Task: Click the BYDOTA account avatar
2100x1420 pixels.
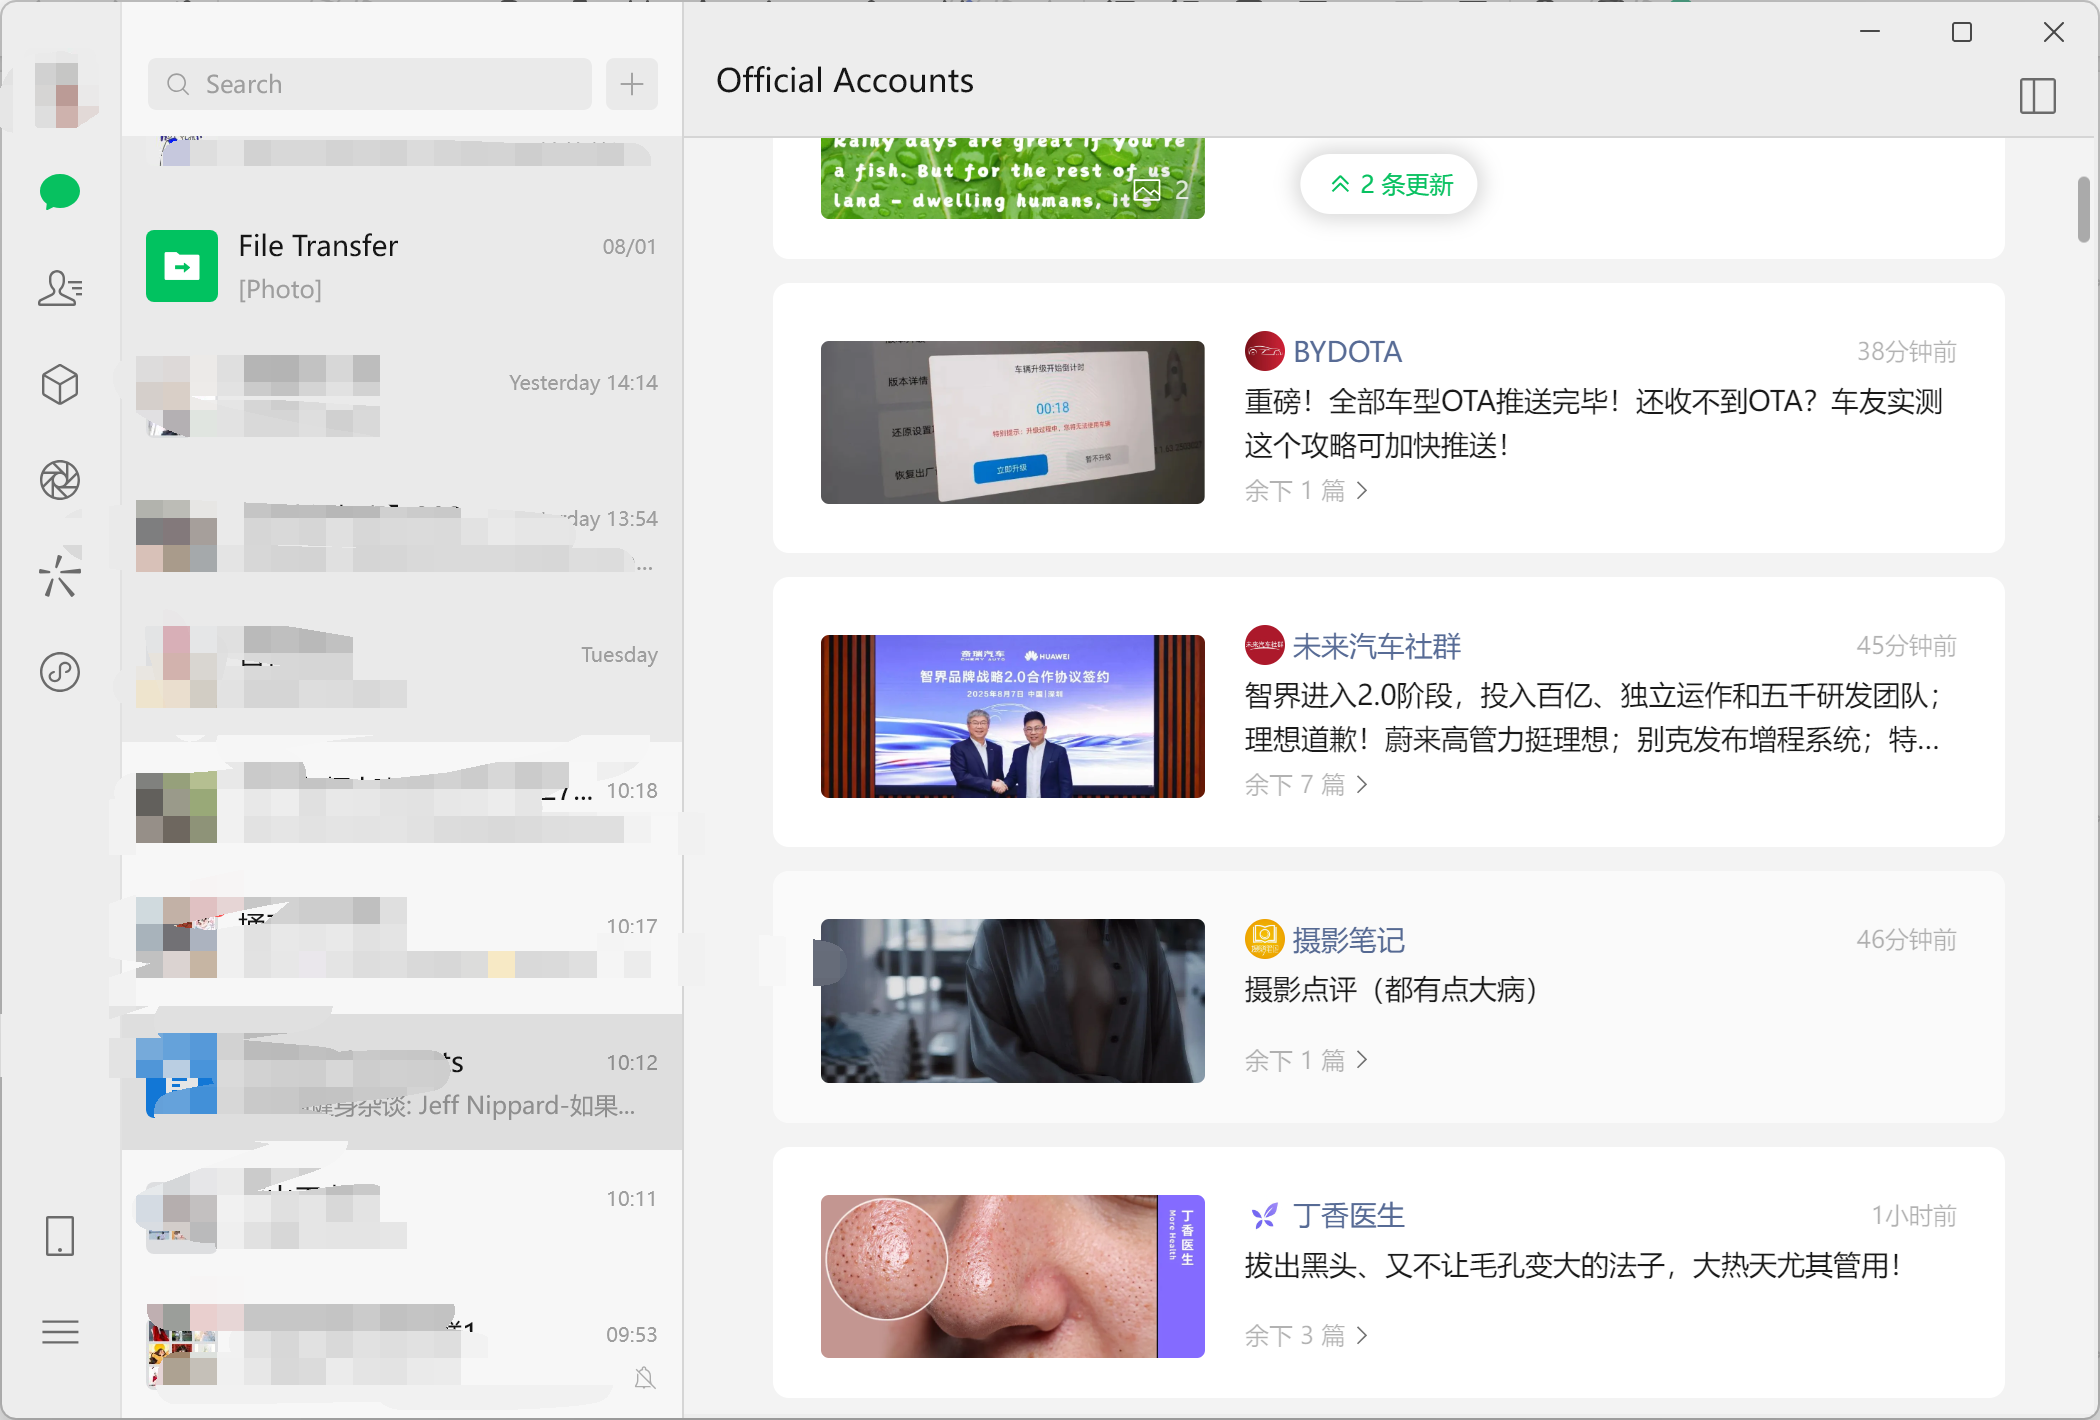Action: [1264, 351]
